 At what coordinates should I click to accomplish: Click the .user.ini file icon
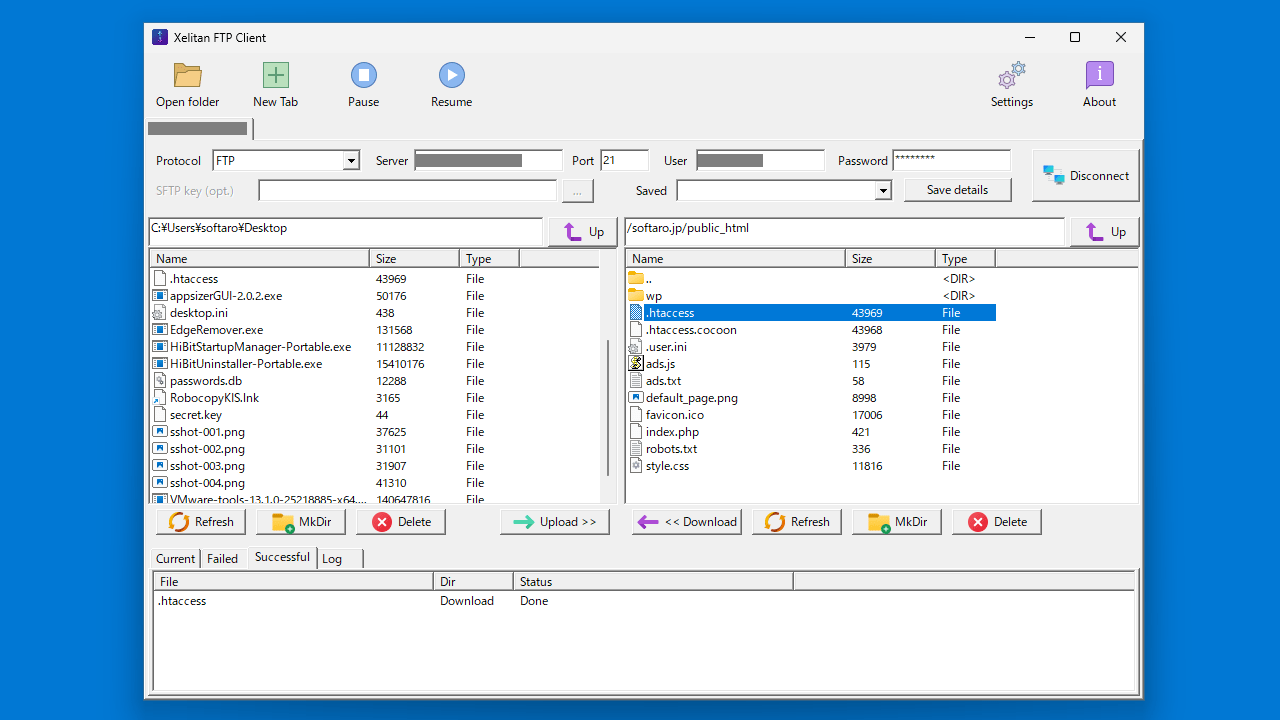click(636, 347)
